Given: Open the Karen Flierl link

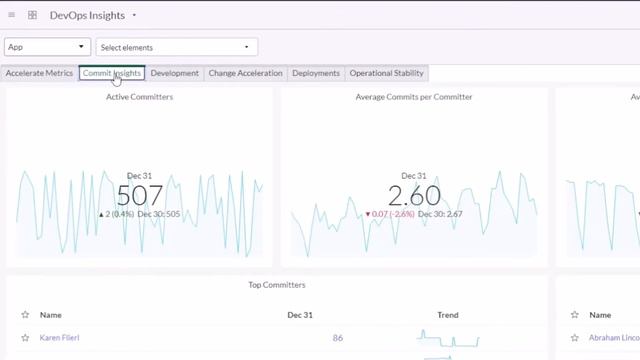Looking at the screenshot, I should point(60,338).
